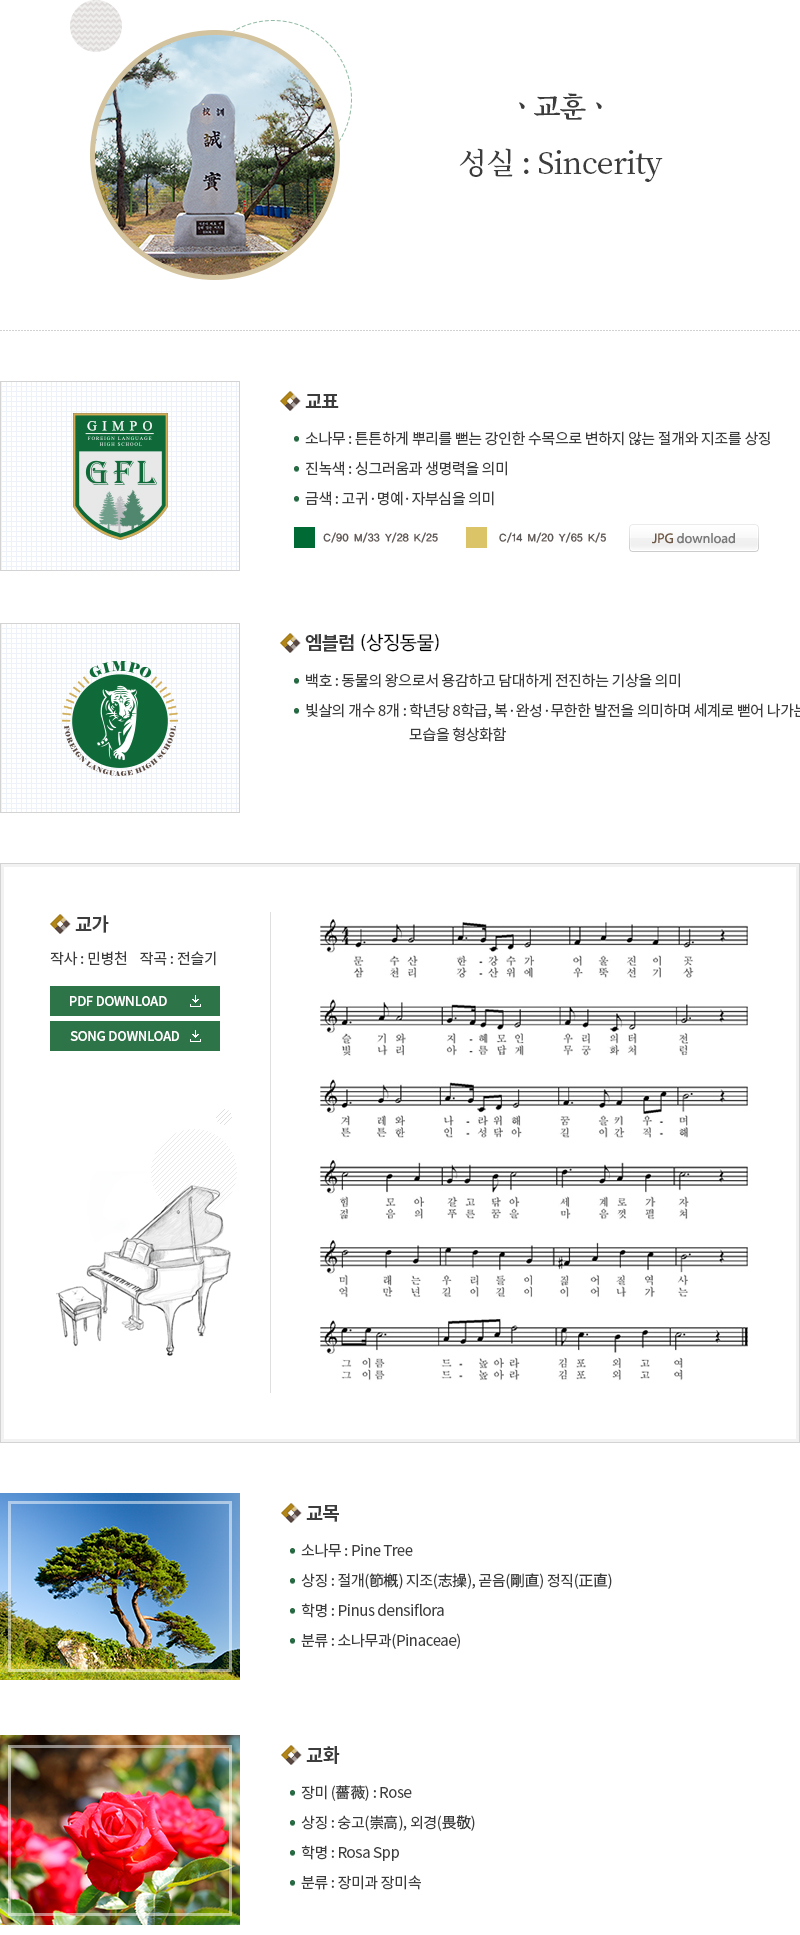Click the tiger emblem image

click(x=120, y=718)
